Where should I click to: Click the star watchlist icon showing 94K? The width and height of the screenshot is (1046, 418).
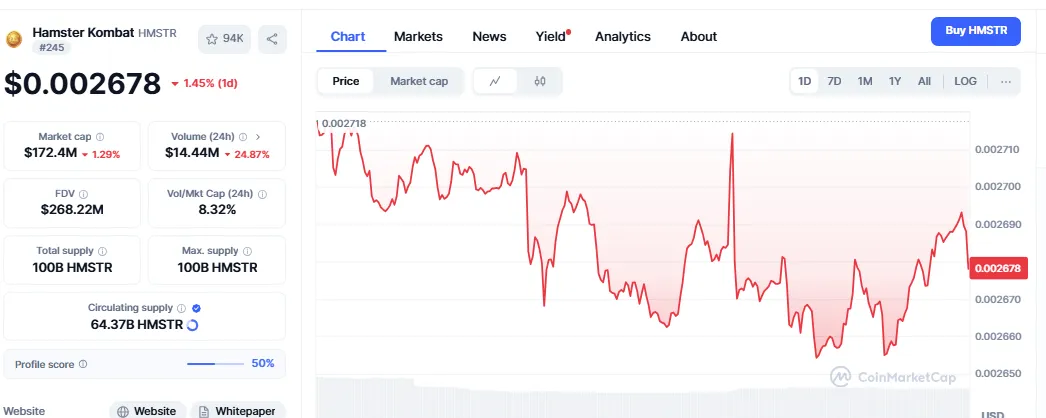coord(224,39)
